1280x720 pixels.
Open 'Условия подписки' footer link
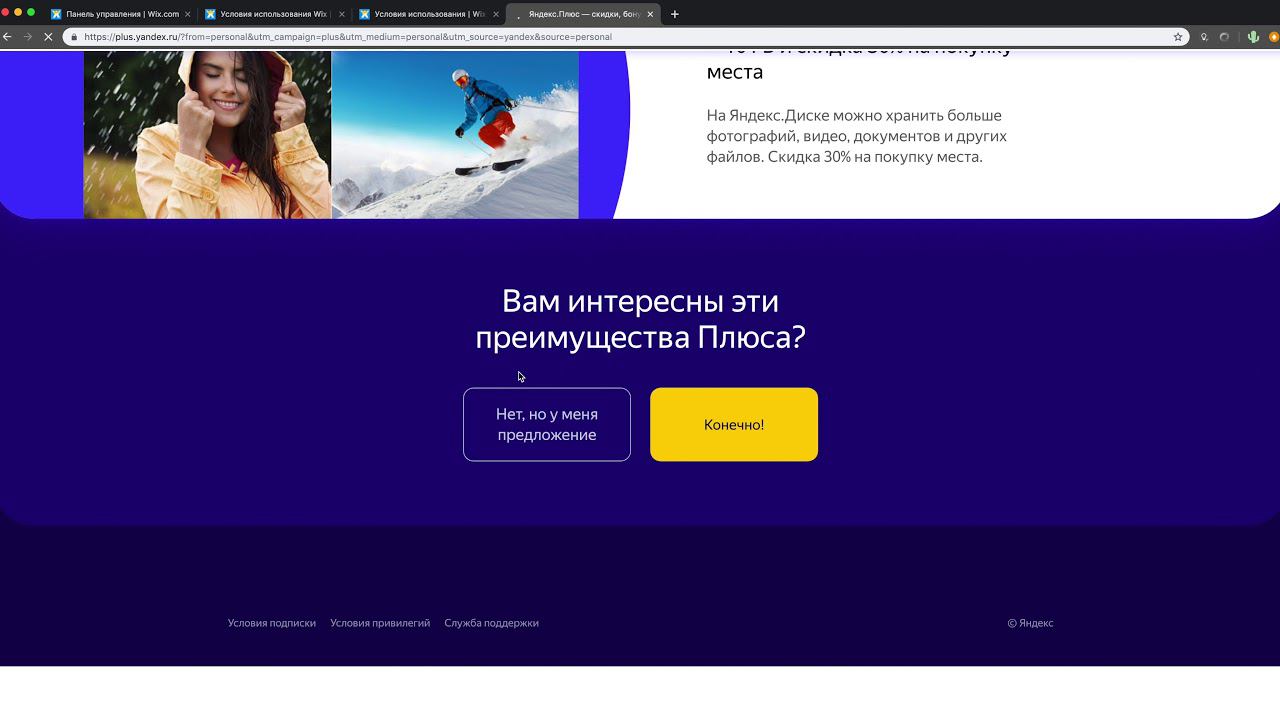point(272,623)
